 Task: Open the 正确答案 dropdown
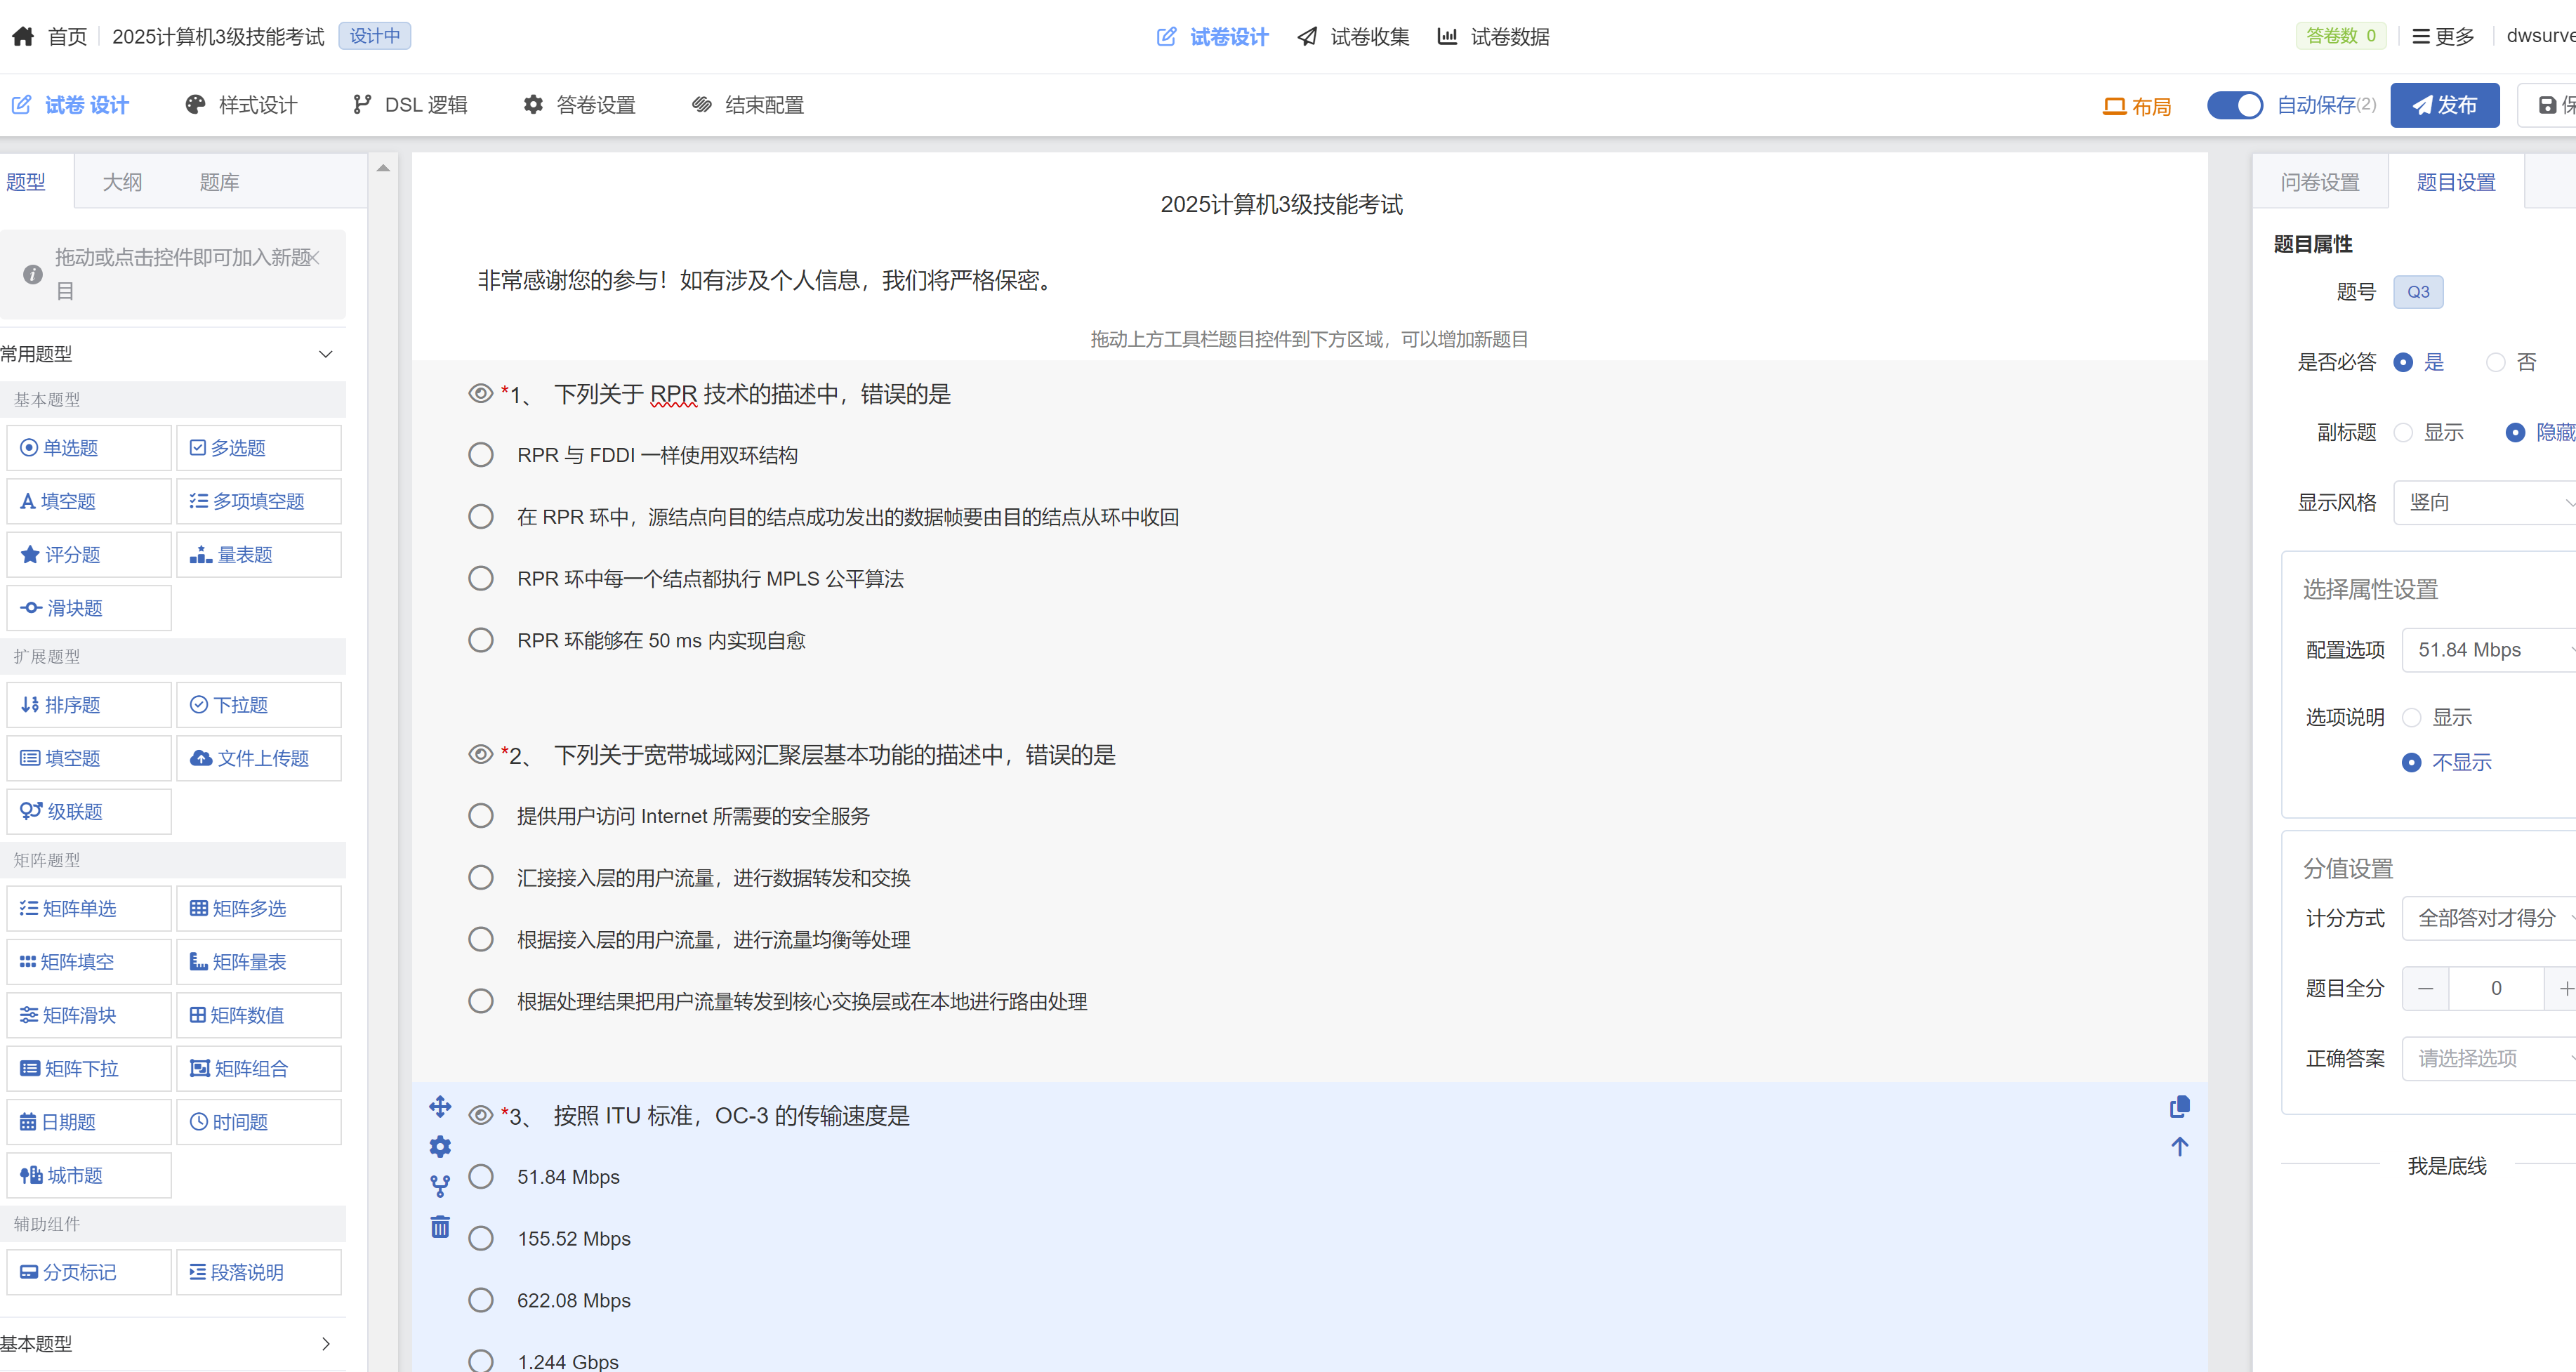2490,1058
